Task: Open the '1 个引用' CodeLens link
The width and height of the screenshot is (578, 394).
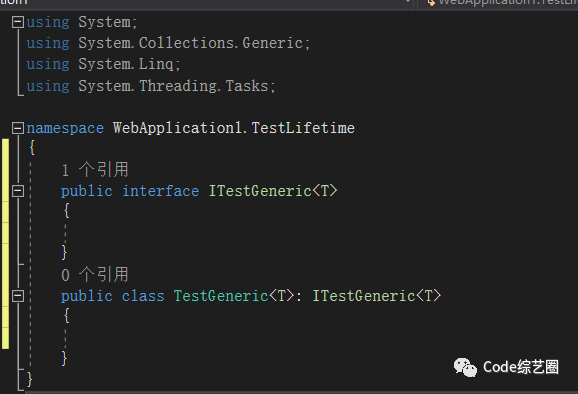Action: point(95,170)
